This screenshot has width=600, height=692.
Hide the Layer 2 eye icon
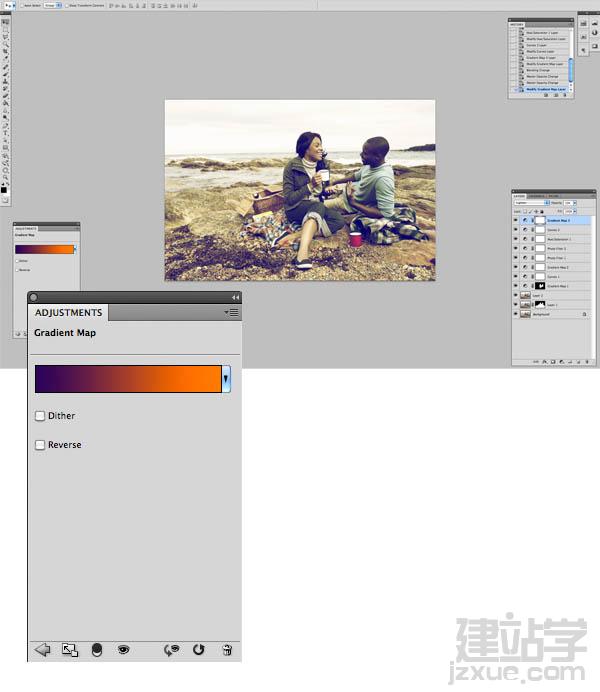(x=515, y=295)
